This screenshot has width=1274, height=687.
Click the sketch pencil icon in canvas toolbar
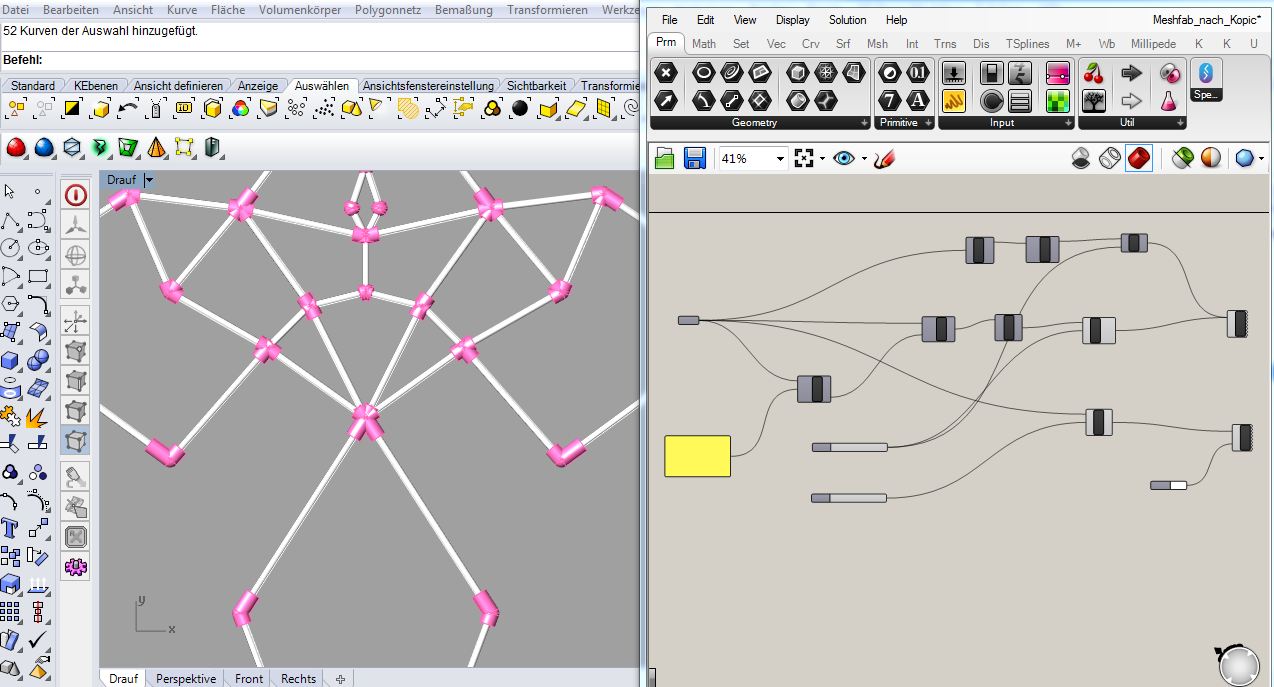coord(883,158)
